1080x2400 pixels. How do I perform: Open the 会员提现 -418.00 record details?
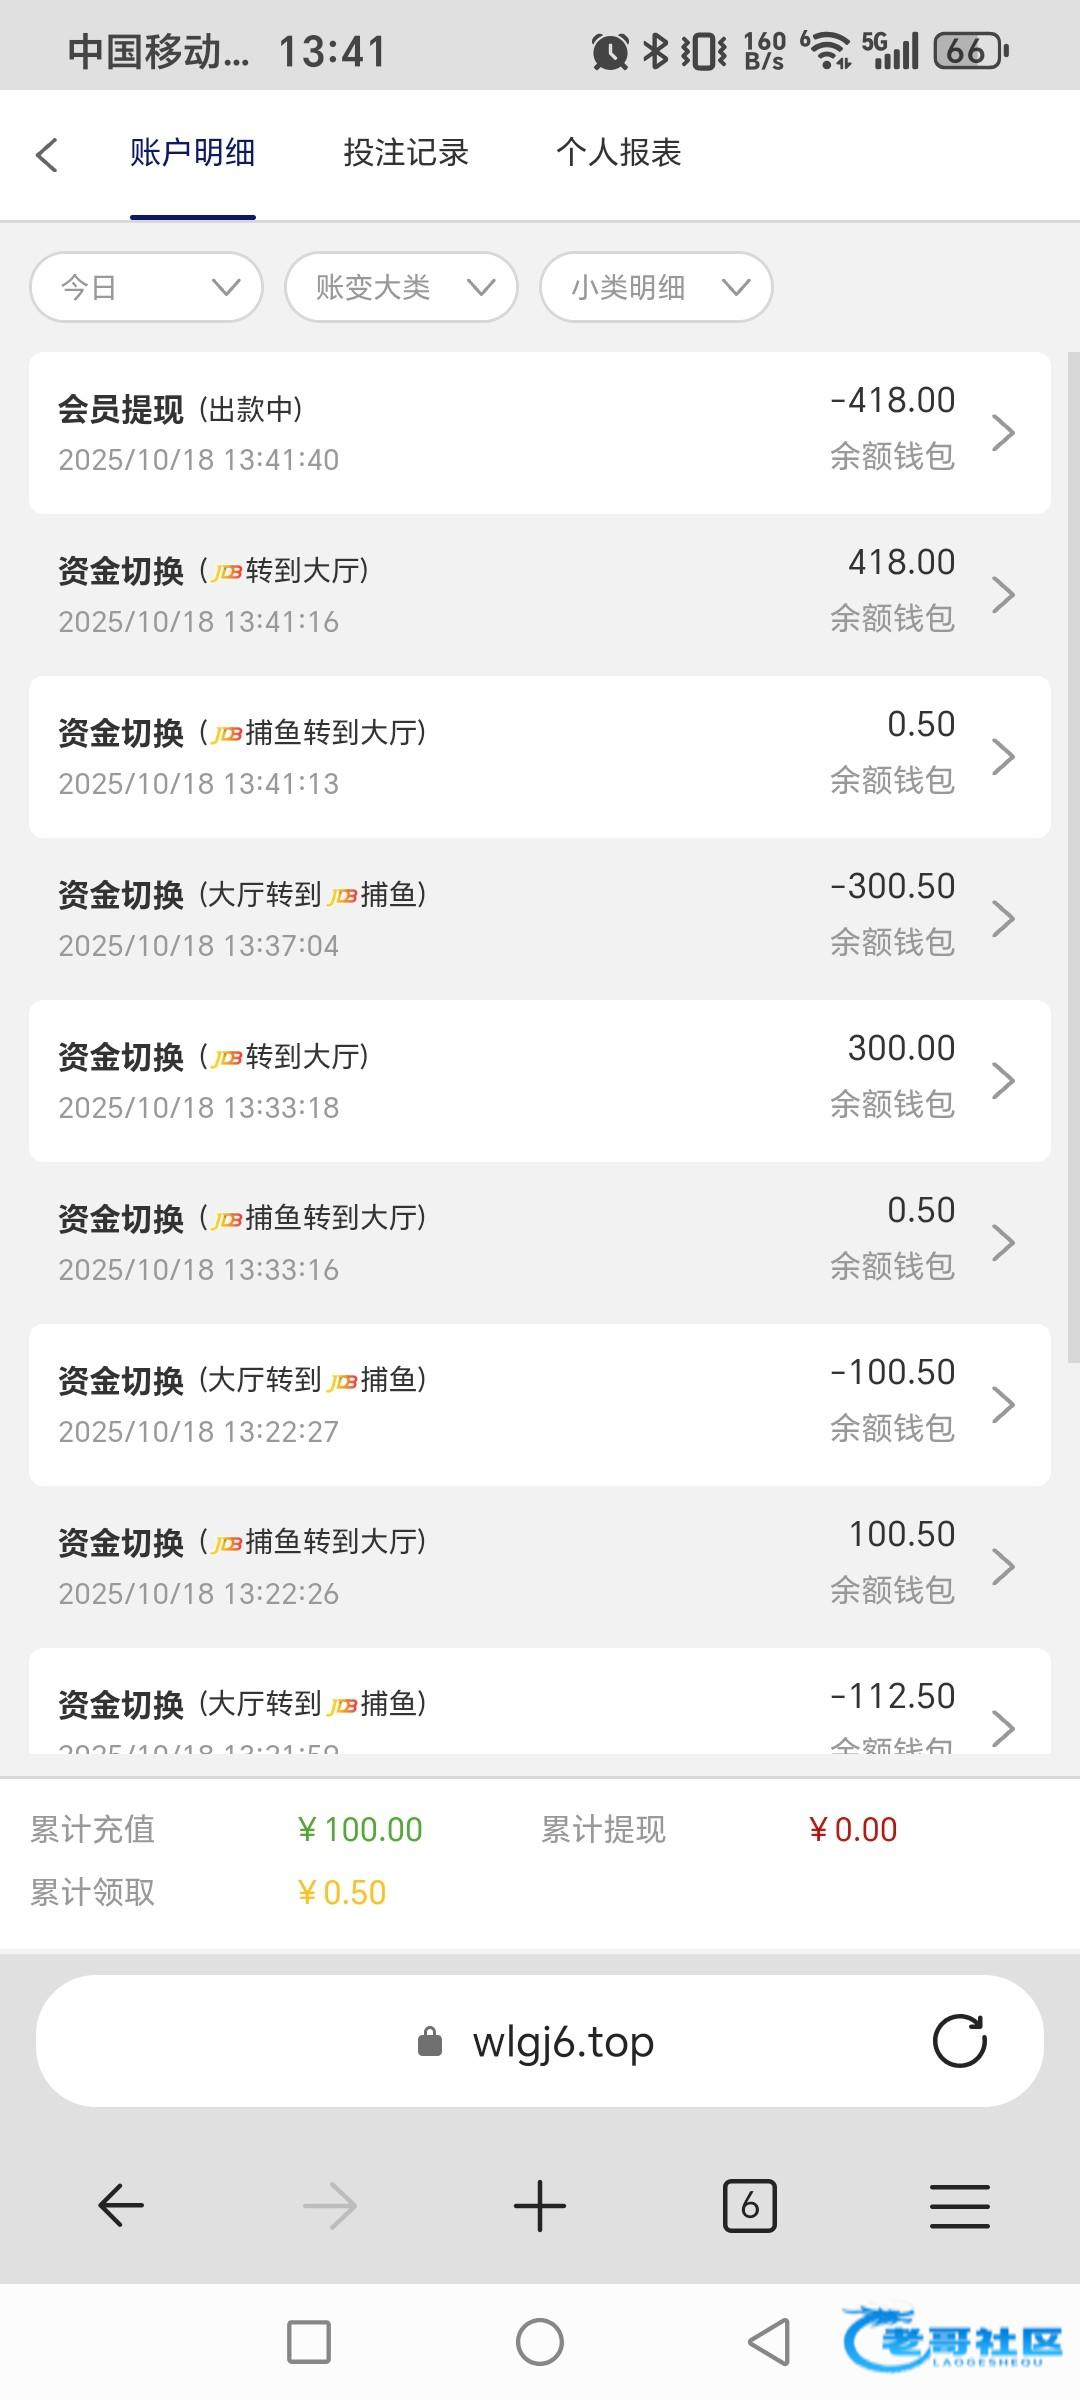(540, 433)
